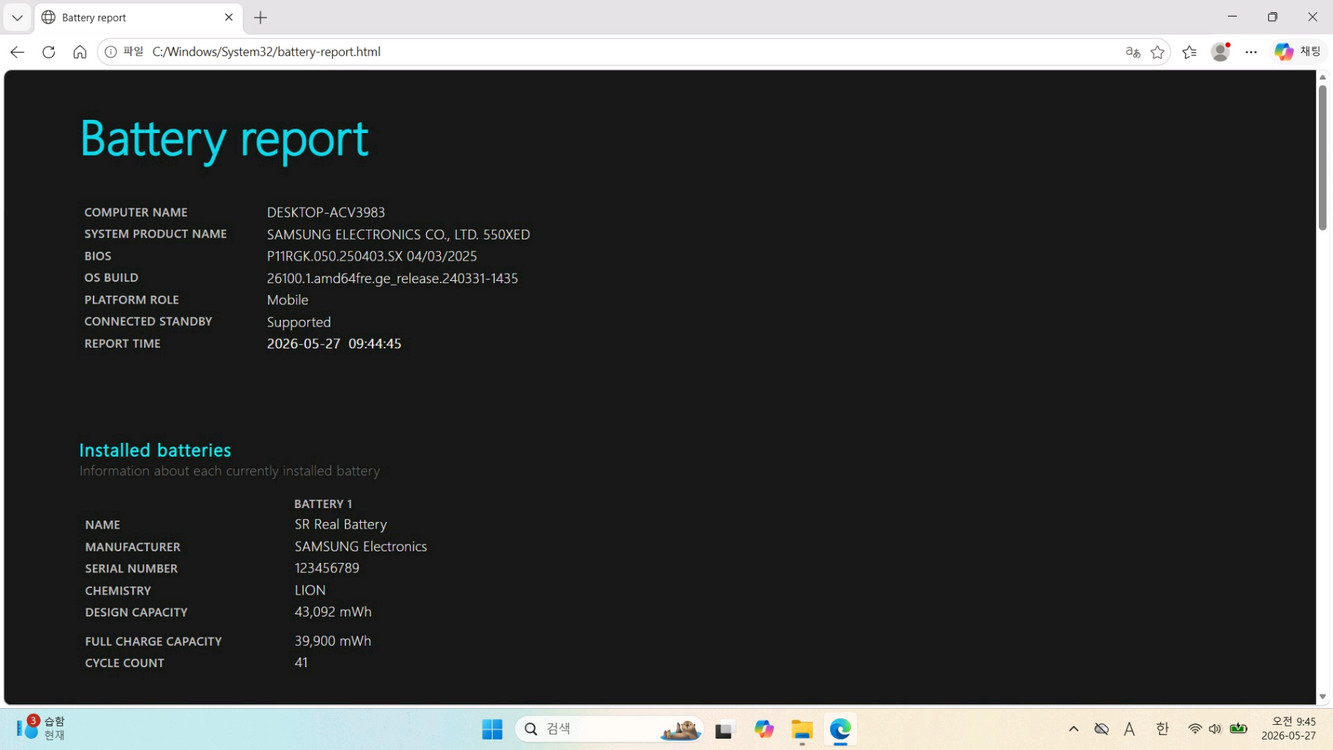Open the clock and date flyout
The image size is (1333, 750).
(1288, 728)
